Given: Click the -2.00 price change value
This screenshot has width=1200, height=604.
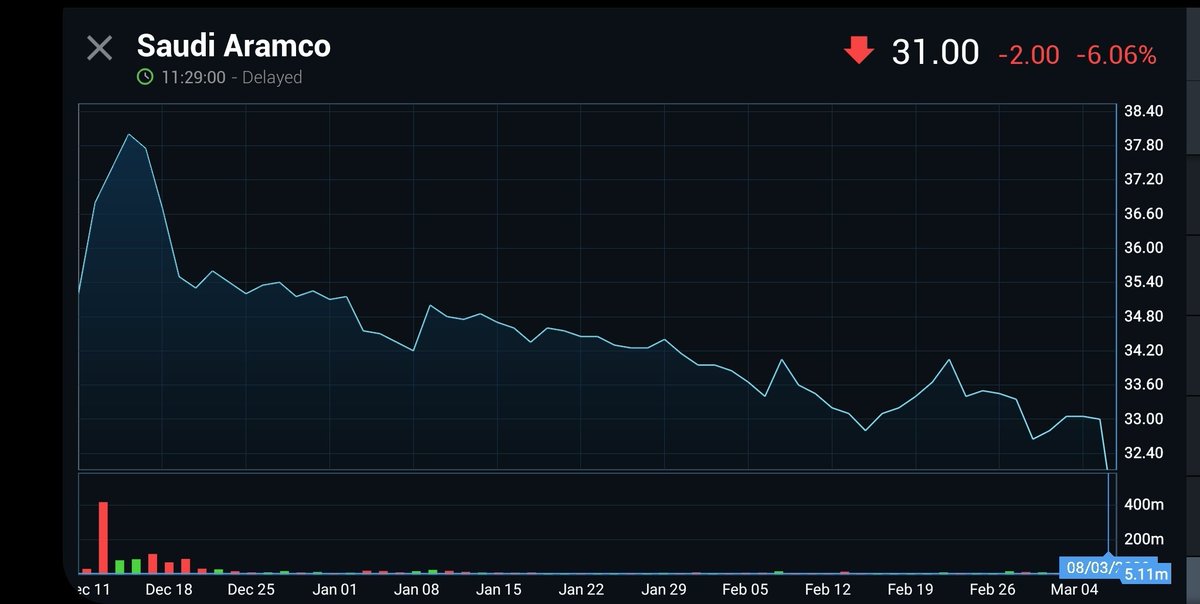Looking at the screenshot, I should pos(1028,55).
